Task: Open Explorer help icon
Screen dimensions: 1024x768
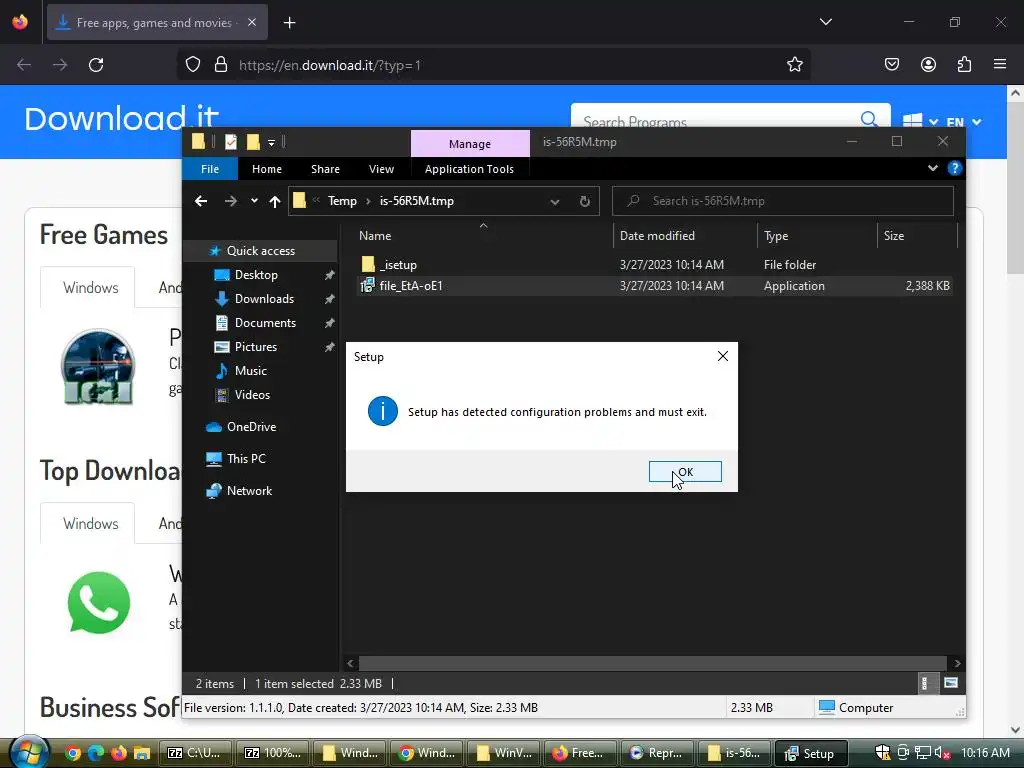Action: (x=955, y=168)
